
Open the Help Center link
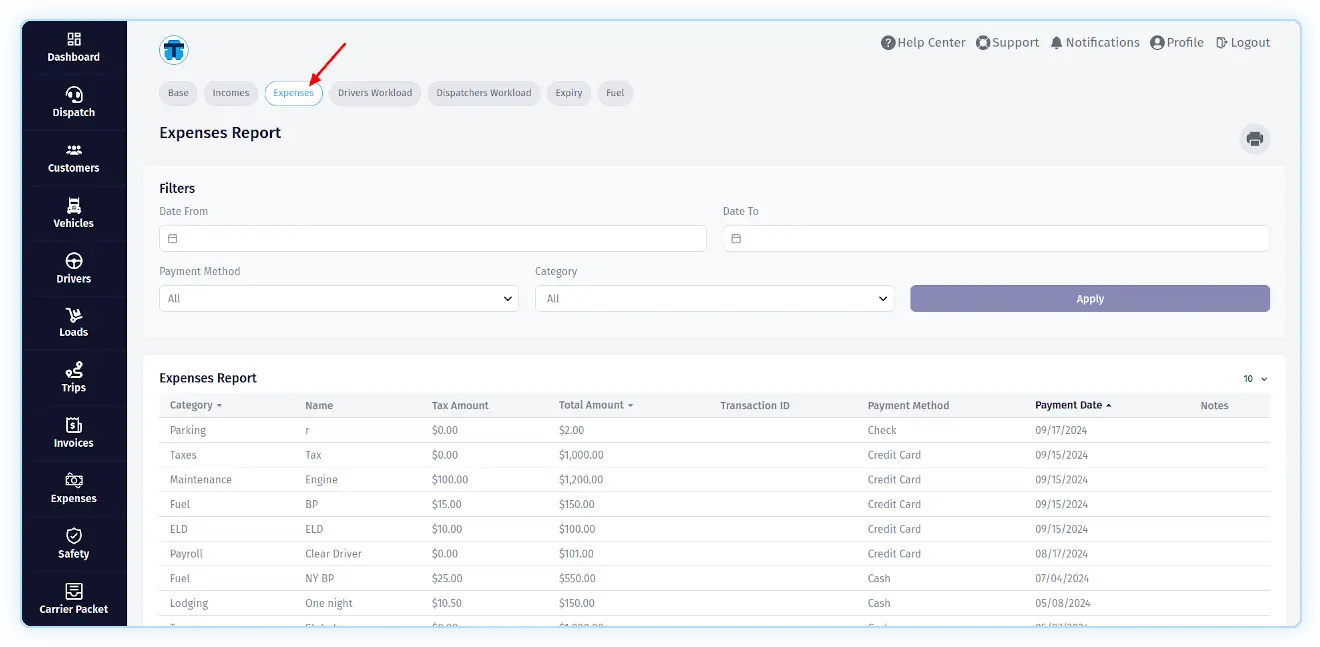923,43
